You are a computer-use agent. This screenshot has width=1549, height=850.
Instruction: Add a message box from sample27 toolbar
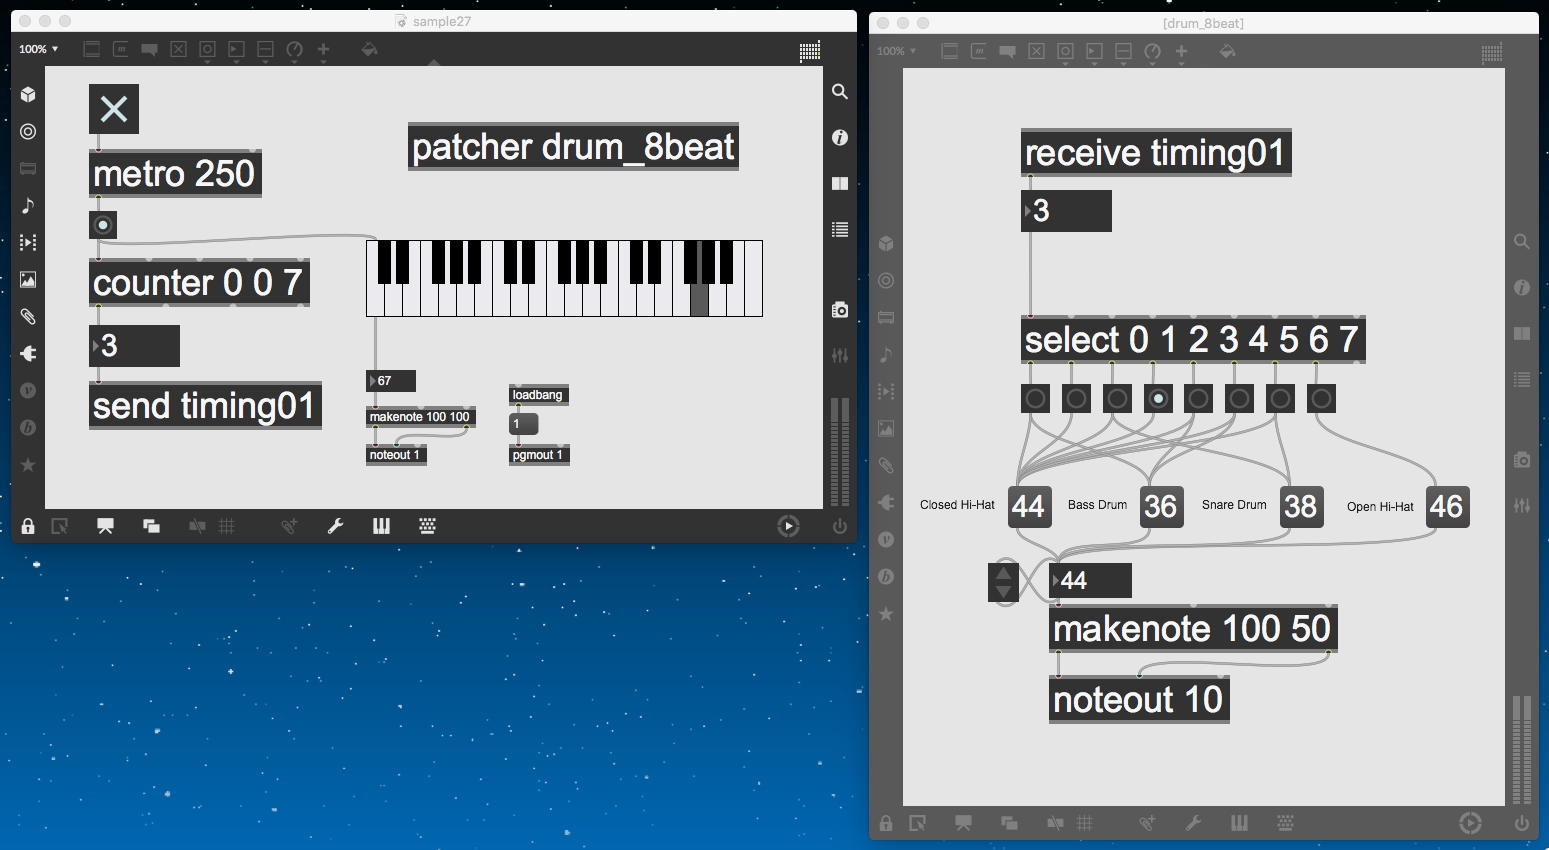(121, 49)
